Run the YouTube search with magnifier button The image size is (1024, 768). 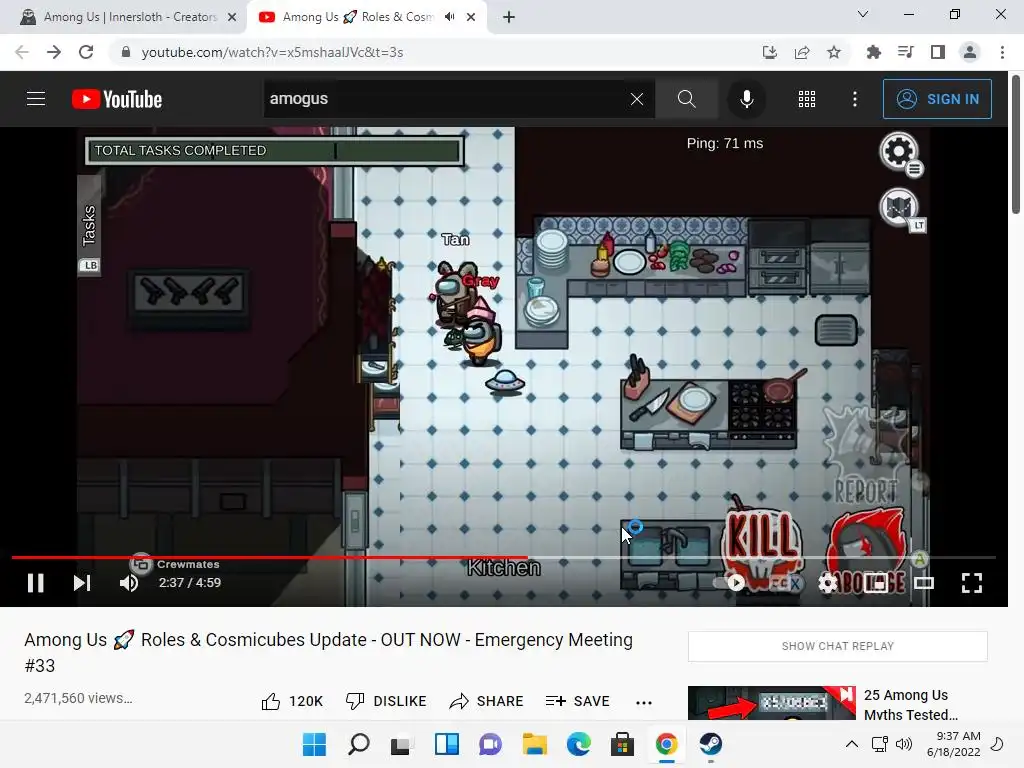click(686, 99)
